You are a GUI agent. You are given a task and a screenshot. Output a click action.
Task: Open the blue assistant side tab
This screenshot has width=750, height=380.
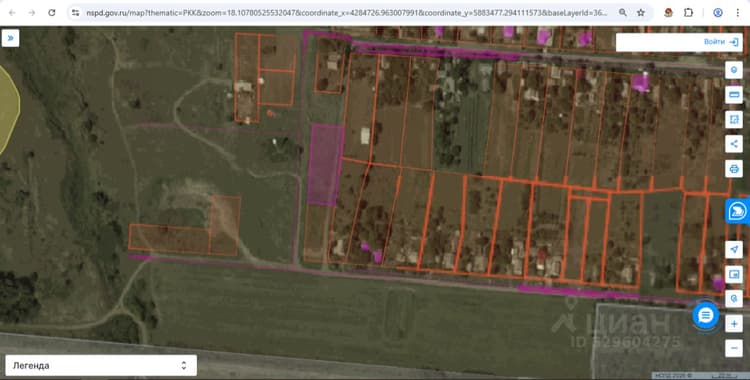pyautogui.click(x=738, y=211)
